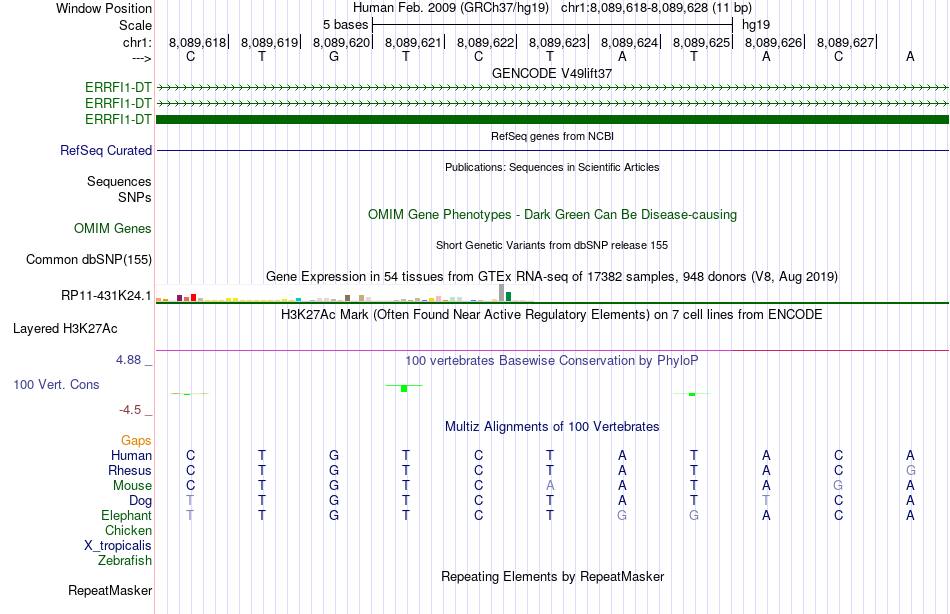Click the OMIM Genes label
The image size is (950, 614).
[x=113, y=229]
